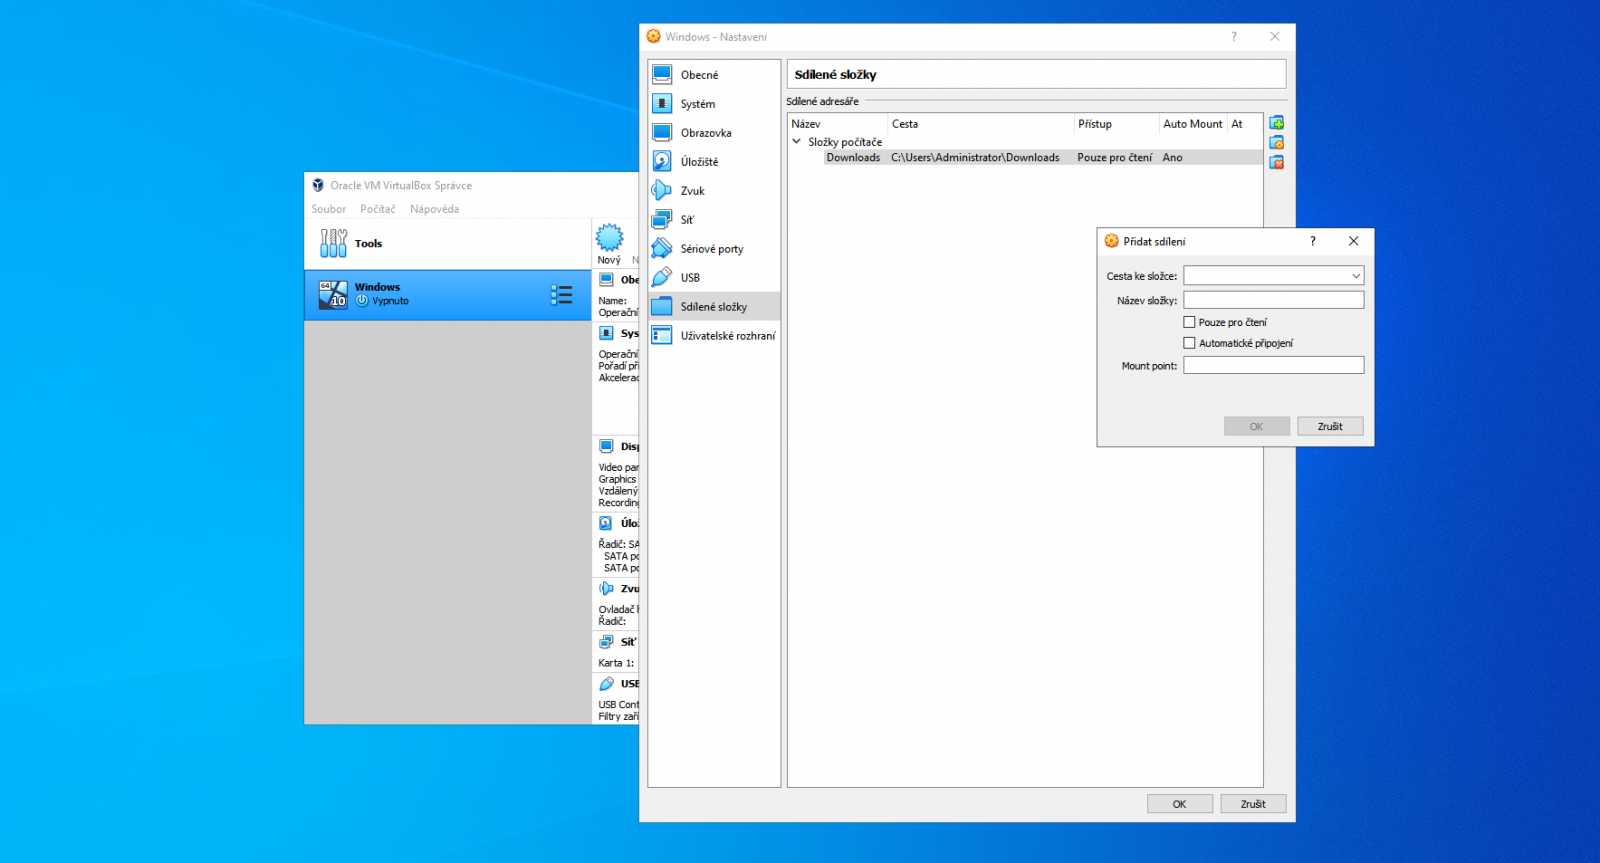The image size is (1600, 863).
Task: Select Sériové porty in settings sidebar
Action: [714, 249]
